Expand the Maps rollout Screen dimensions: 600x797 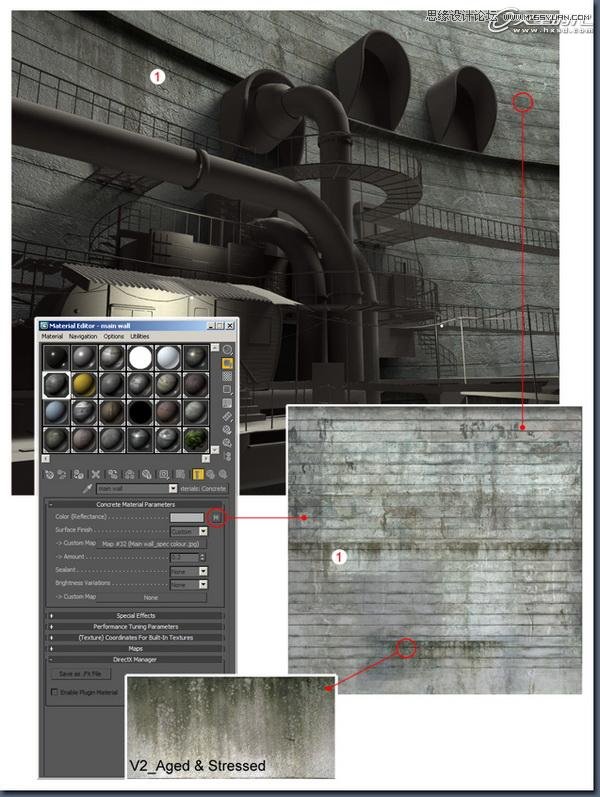tap(135, 649)
